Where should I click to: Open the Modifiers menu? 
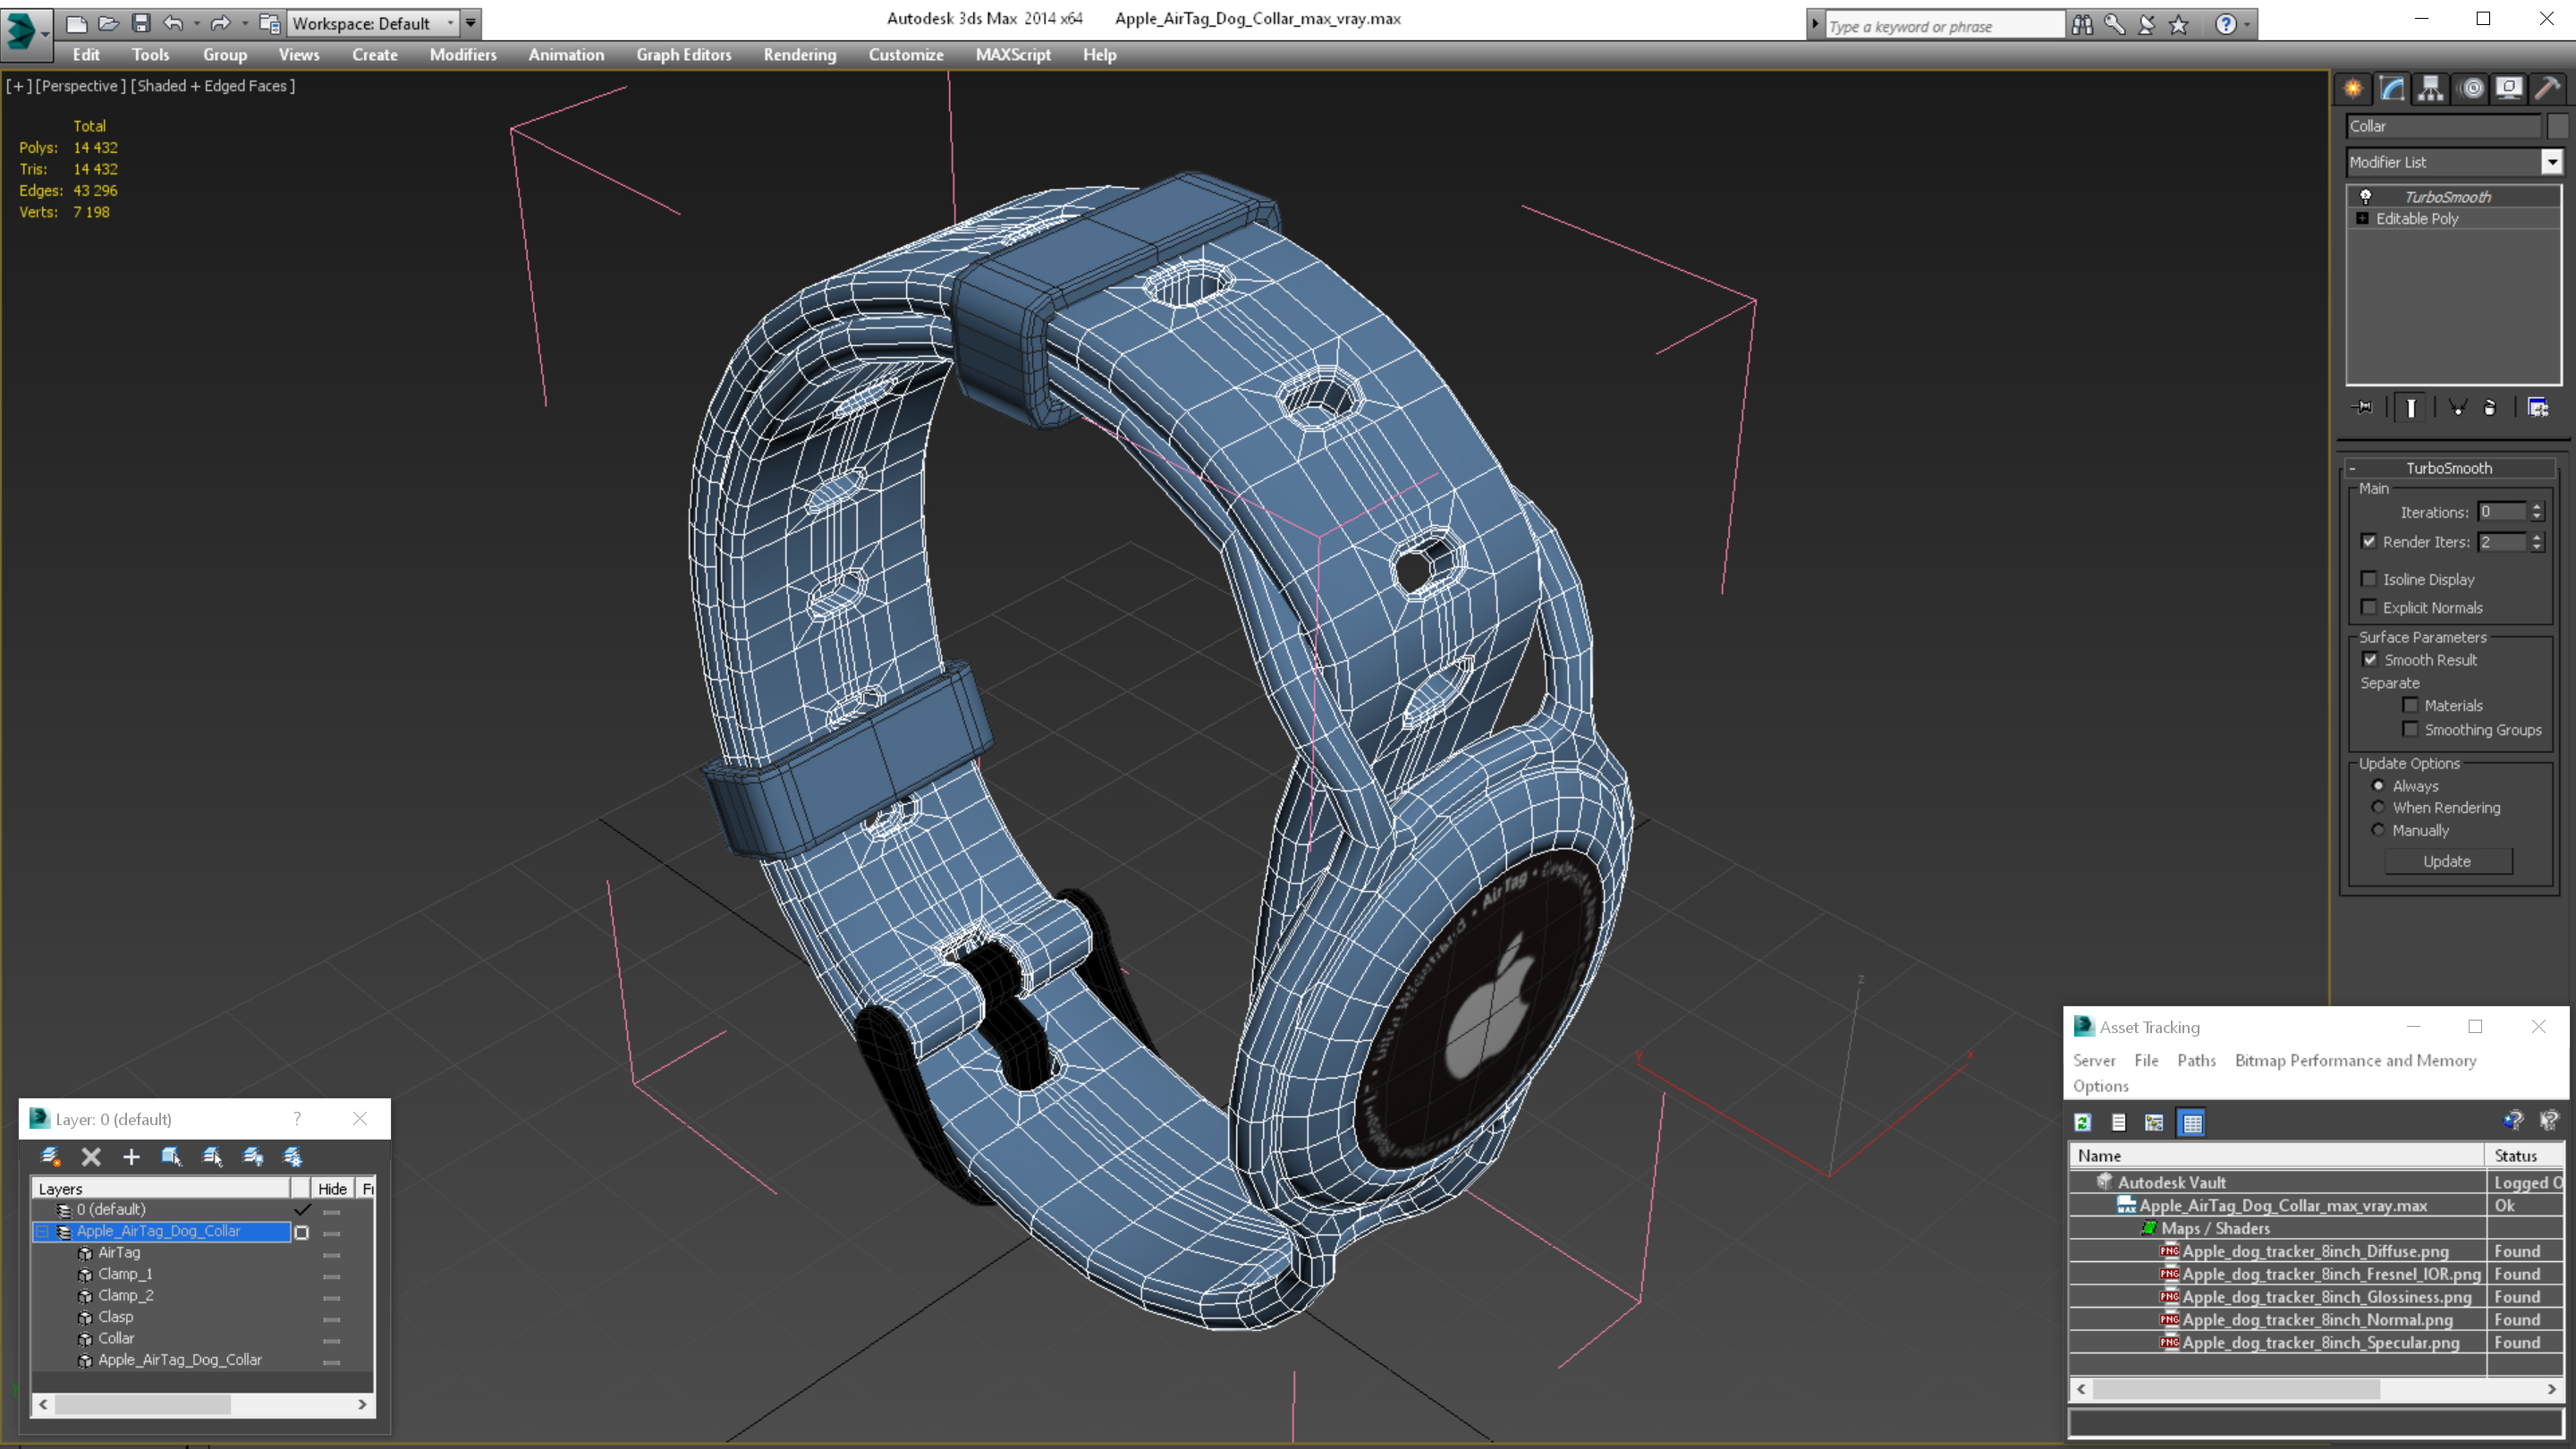point(463,55)
